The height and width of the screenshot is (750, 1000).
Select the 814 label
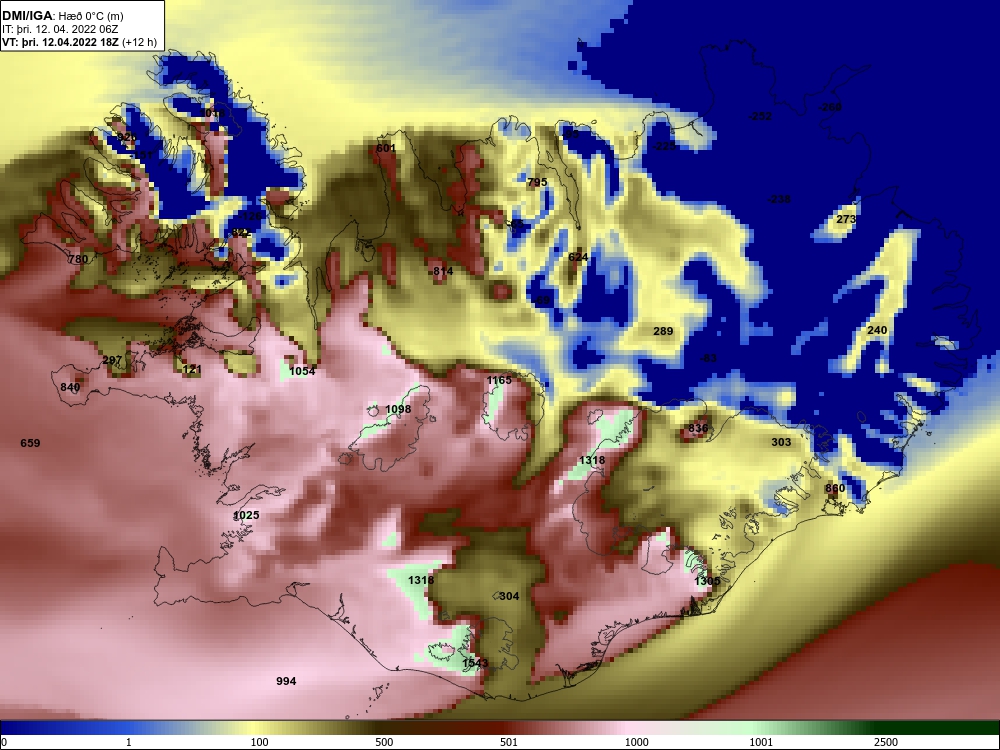[x=442, y=272]
